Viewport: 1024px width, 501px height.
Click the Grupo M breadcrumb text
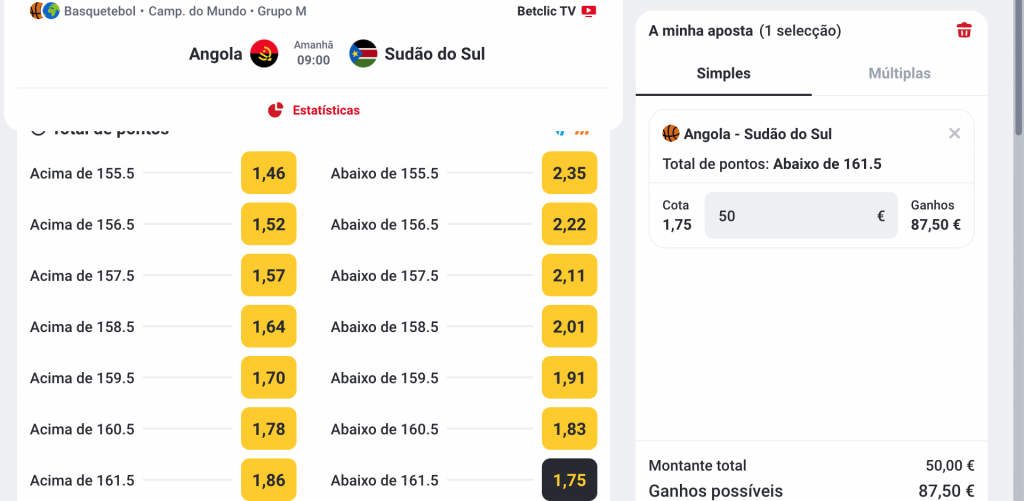283,11
